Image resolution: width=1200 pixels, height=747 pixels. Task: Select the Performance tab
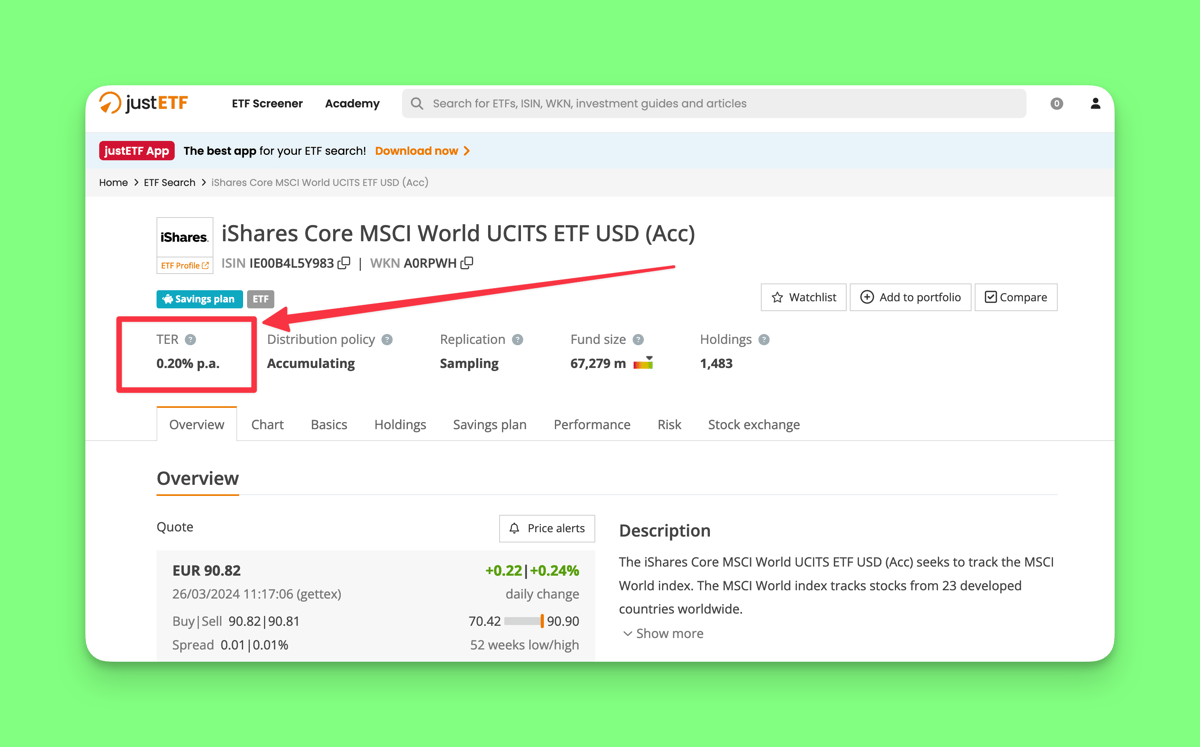592,424
